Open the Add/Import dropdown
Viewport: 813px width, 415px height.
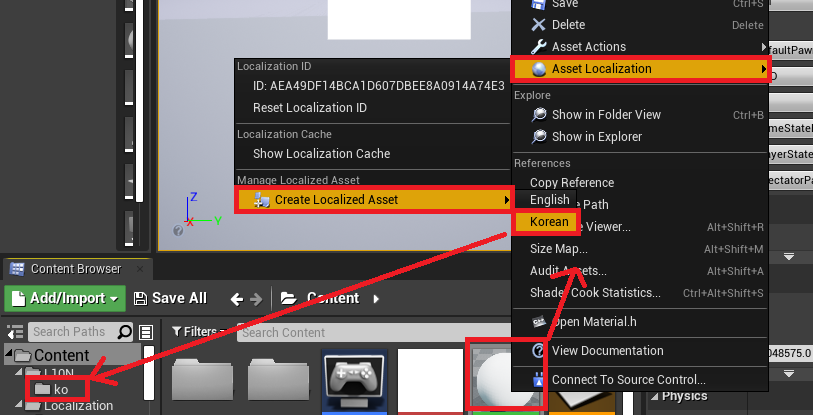[64, 298]
